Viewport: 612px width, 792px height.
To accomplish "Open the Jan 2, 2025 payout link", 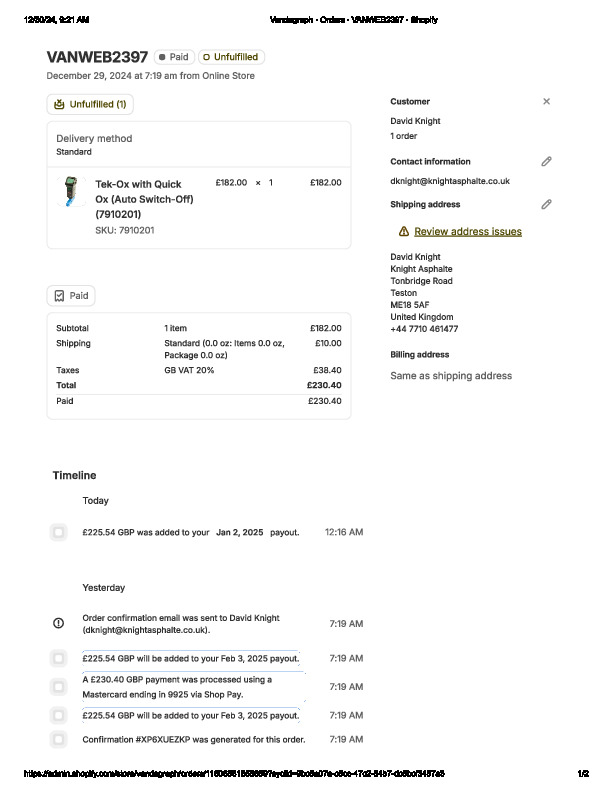I will click(x=239, y=532).
